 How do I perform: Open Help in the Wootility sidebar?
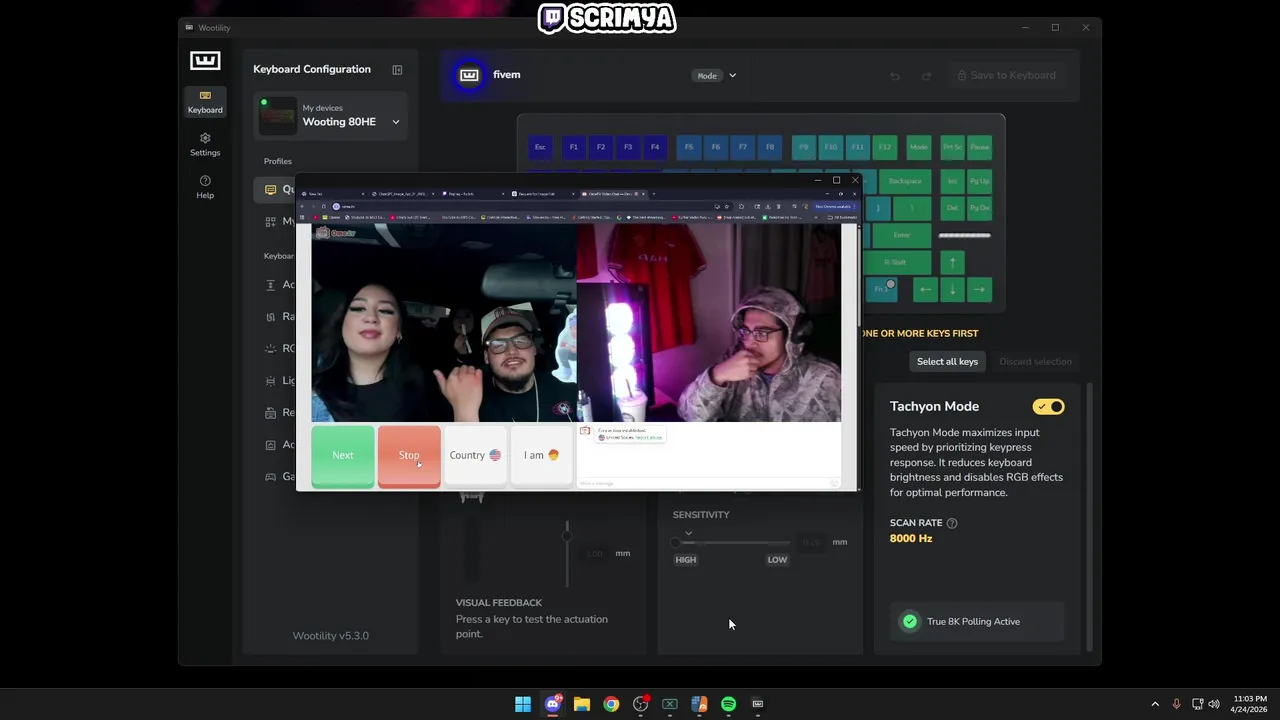(x=205, y=187)
